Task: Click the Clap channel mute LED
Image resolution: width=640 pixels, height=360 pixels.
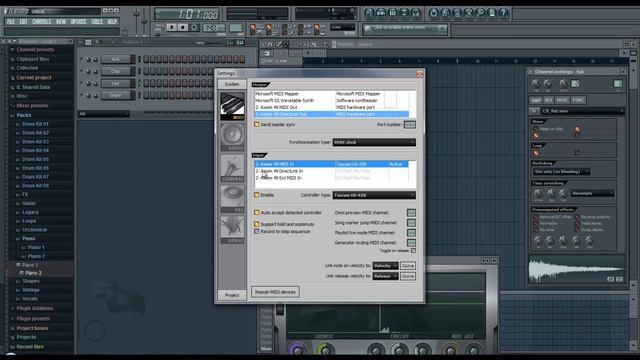Action: click(81, 71)
